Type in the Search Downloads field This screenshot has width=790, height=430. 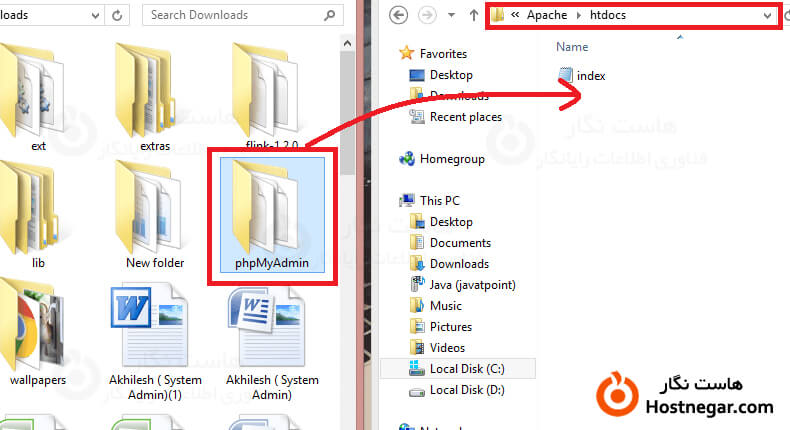pyautogui.click(x=240, y=15)
